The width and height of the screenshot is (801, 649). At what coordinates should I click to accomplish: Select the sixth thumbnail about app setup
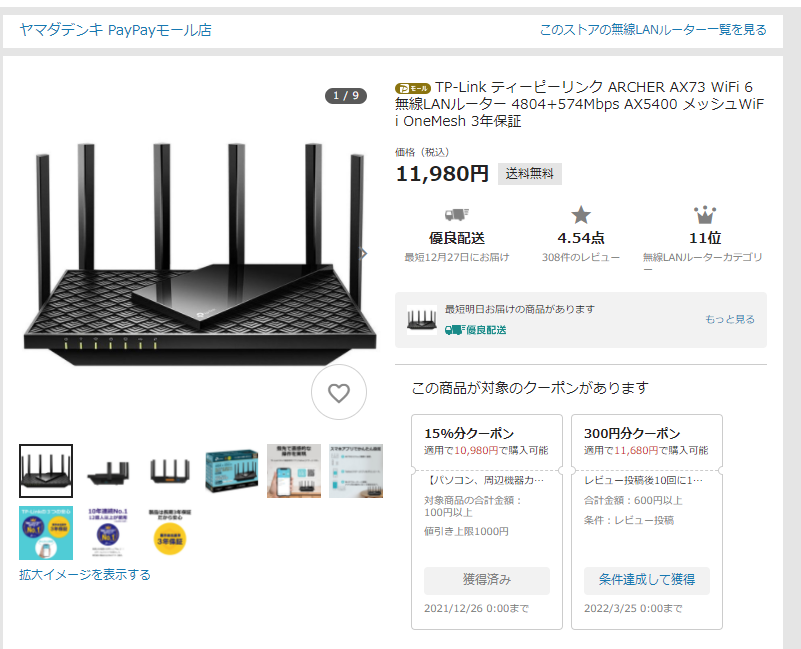point(356,471)
